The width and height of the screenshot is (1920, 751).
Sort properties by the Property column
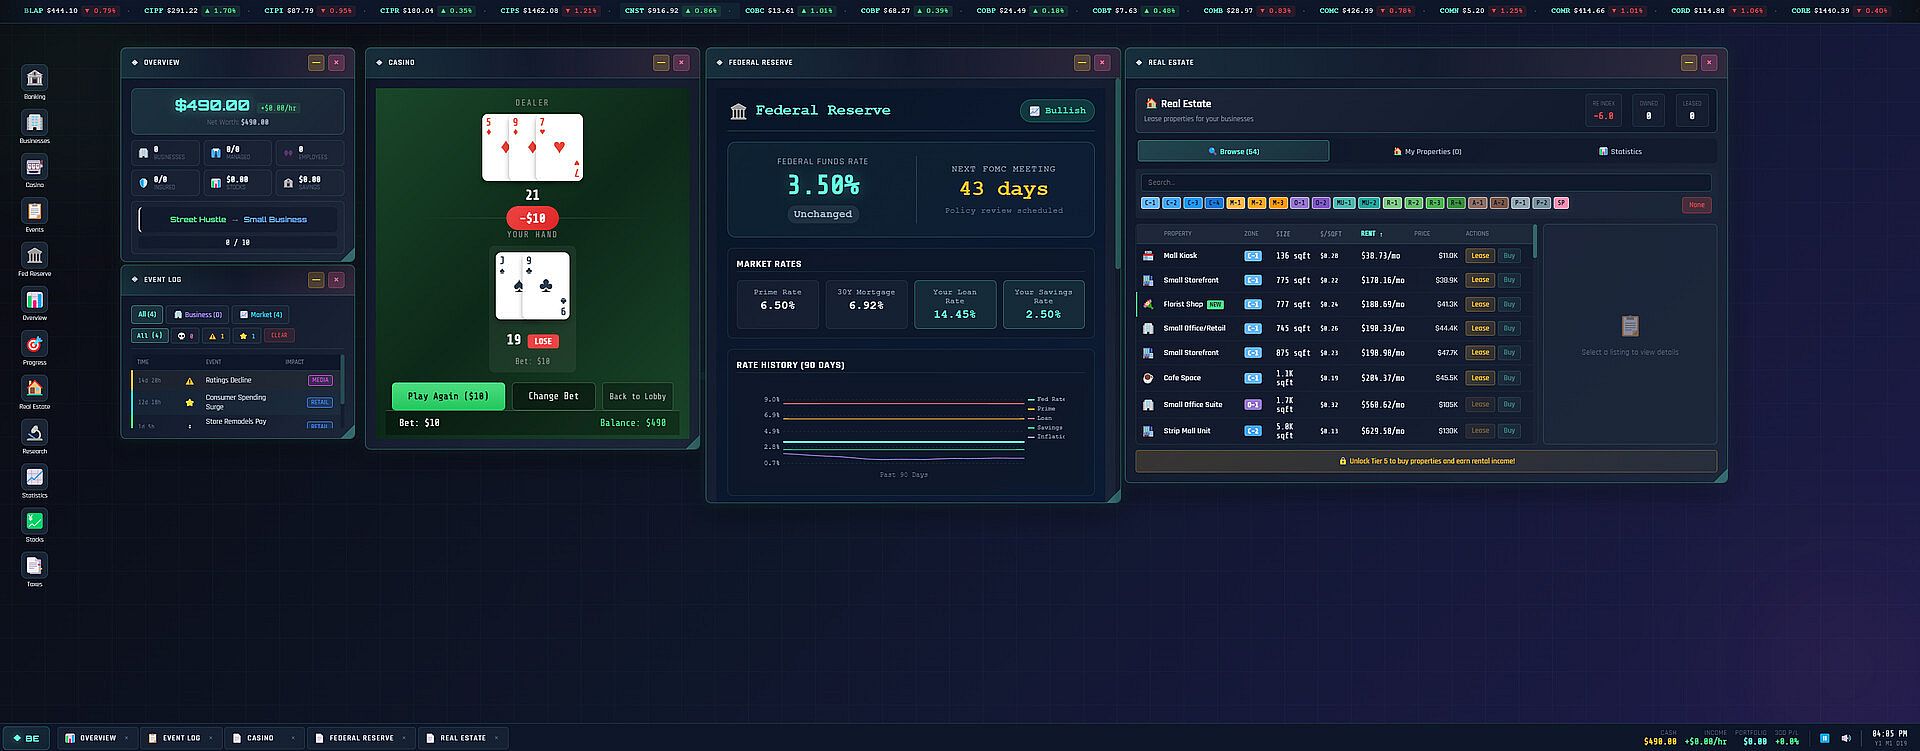[x=1177, y=234]
